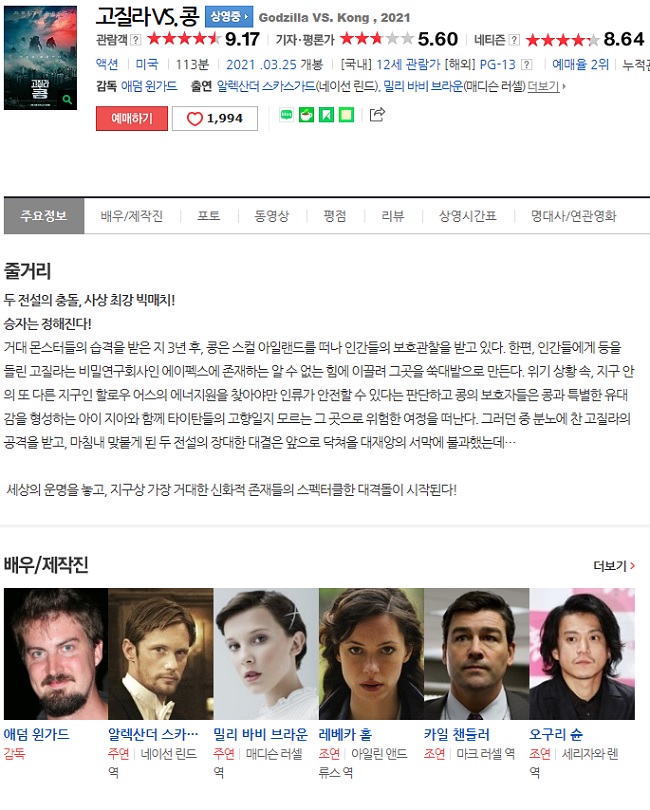Image resolution: width=650 pixels, height=810 pixels.
Task: Switch to the 포토 tab
Action: 209,216
